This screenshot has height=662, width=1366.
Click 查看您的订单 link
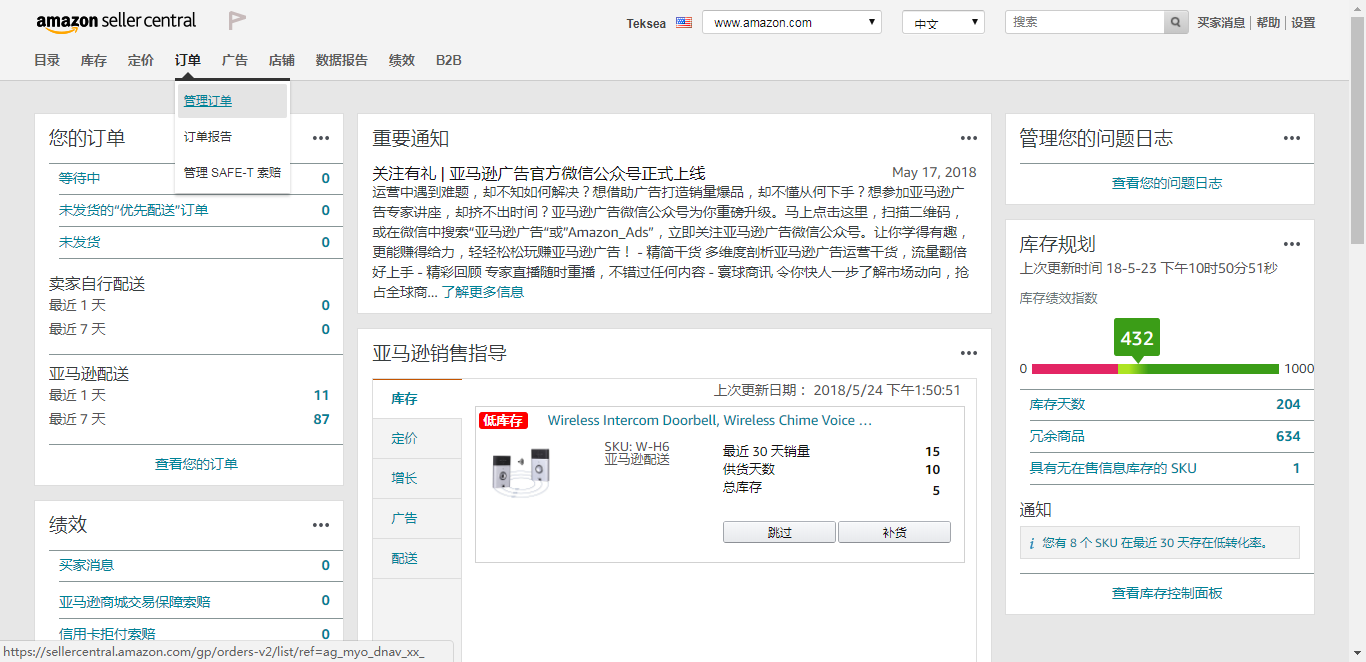point(196,464)
